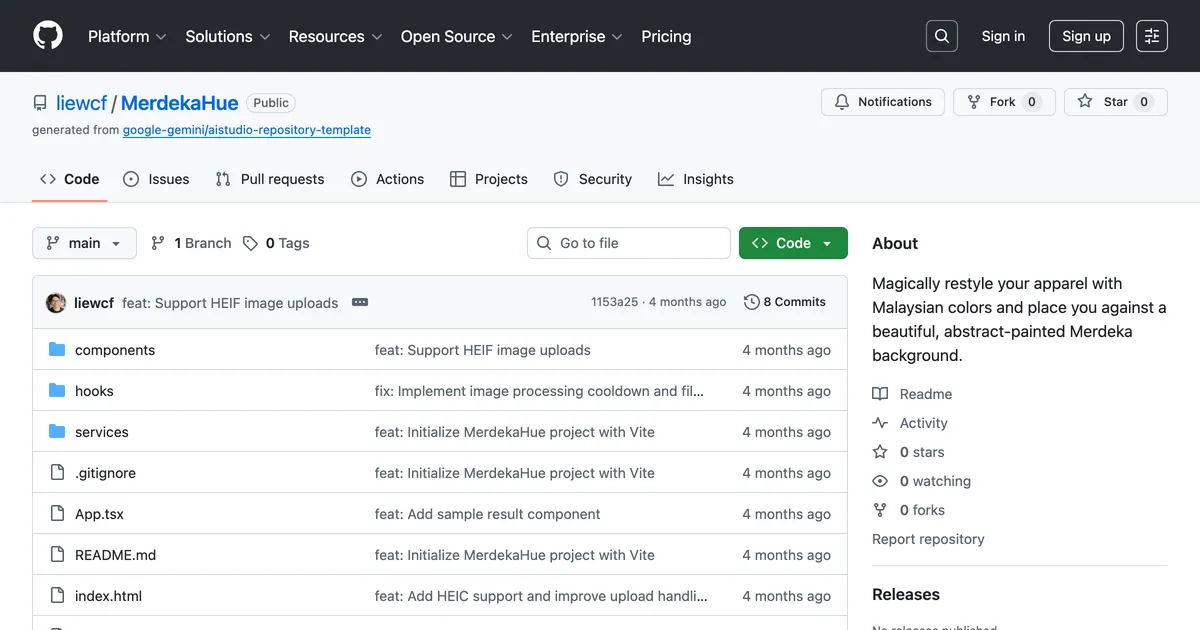Toggle notifications for this repository
The image size is (1200, 630).
882,101
